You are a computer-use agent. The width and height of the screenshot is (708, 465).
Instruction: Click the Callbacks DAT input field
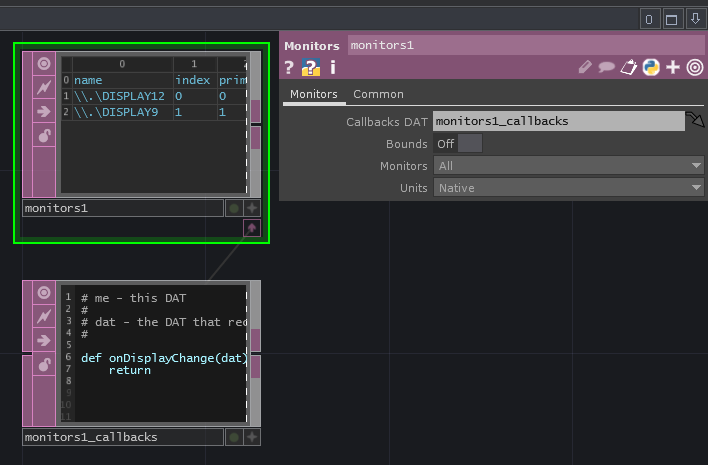click(x=559, y=121)
